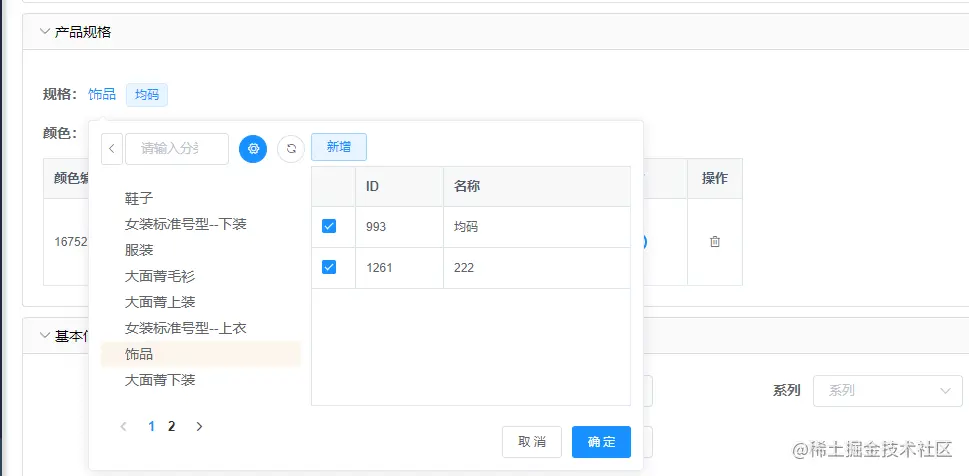This screenshot has height=476, width=969.
Task: Click the 操作 column header
Action: [715, 179]
